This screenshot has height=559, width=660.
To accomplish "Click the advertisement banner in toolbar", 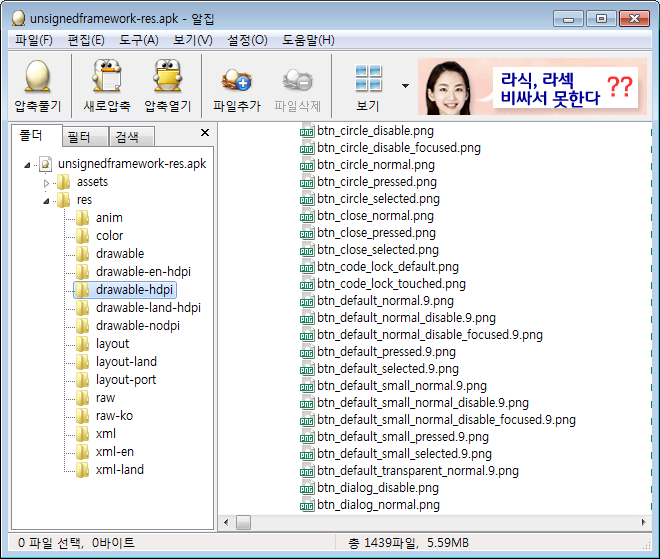I will pyautogui.click(x=532, y=87).
